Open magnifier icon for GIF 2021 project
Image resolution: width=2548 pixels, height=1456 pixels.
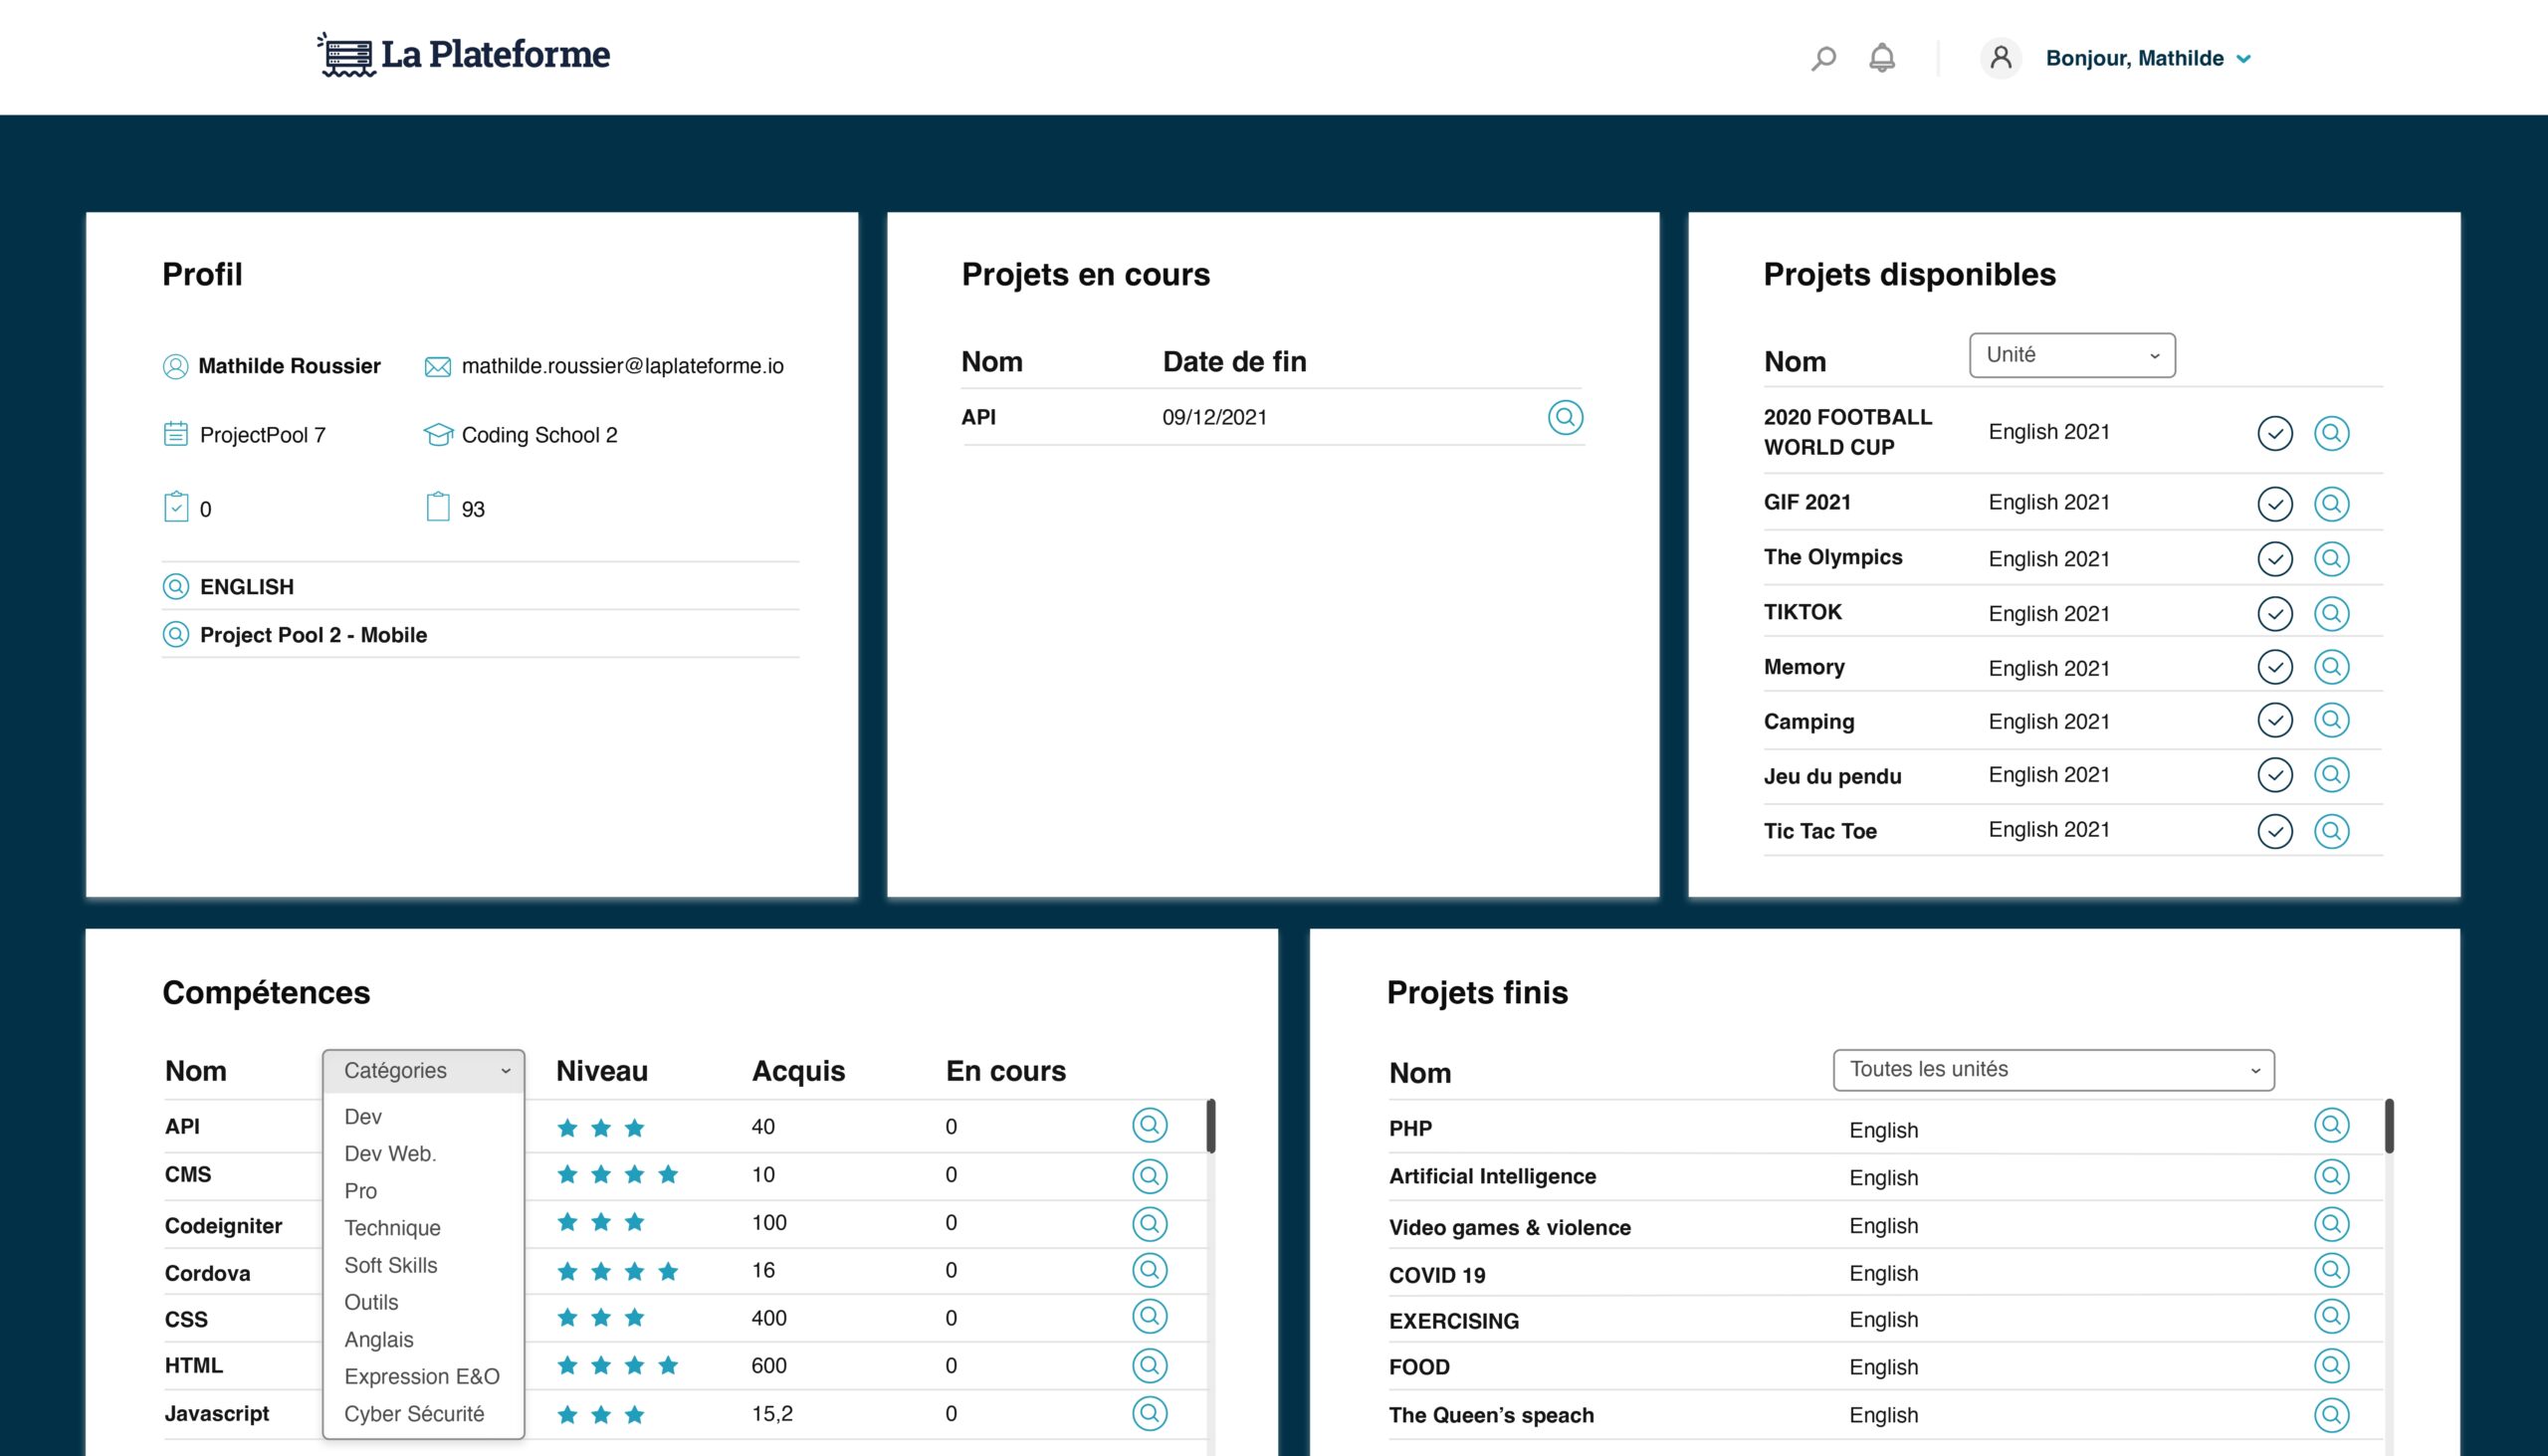click(2331, 503)
